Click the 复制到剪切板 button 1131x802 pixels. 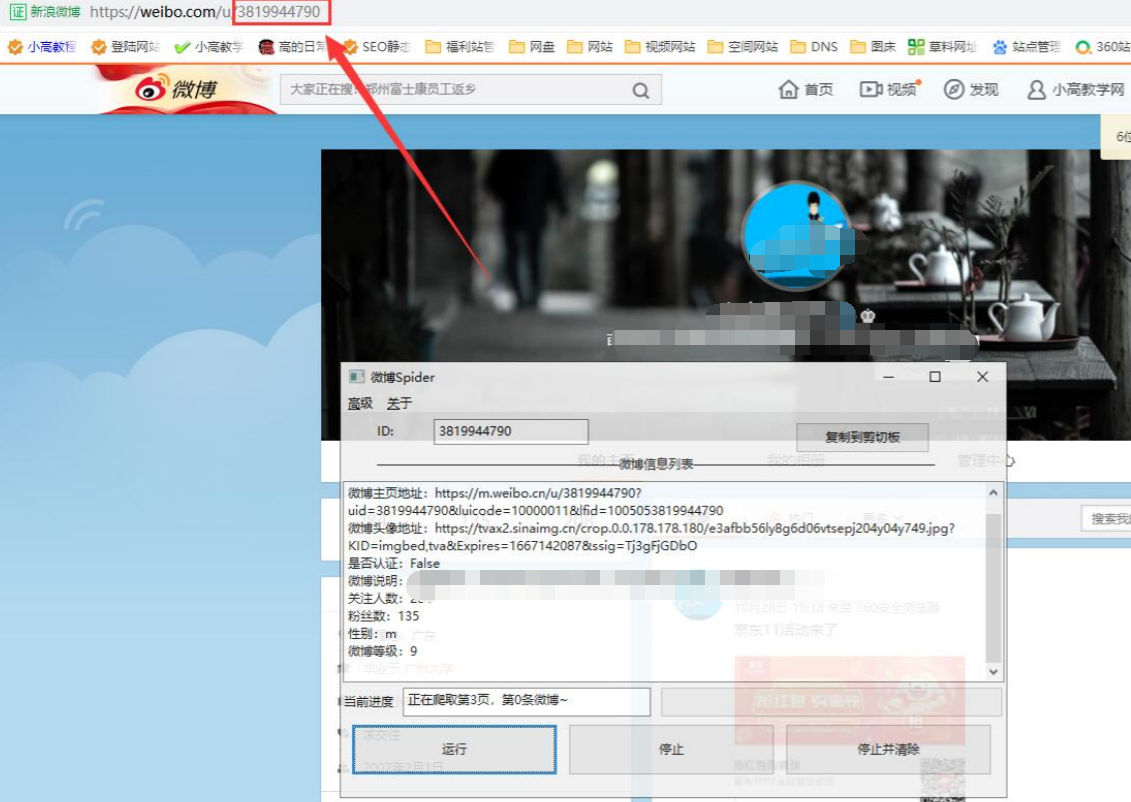click(x=862, y=437)
